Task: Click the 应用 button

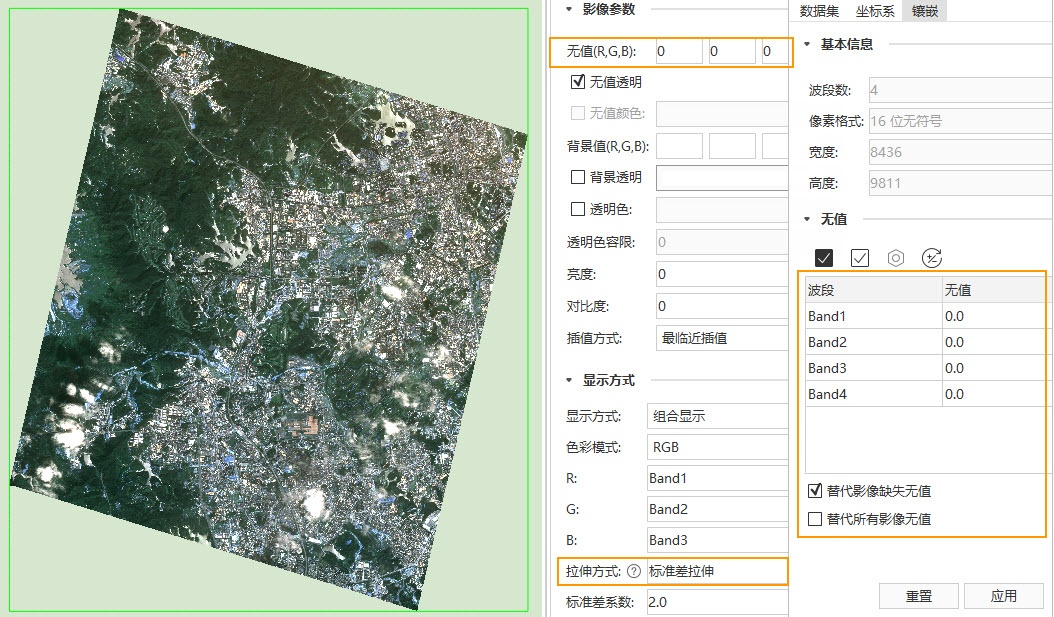Action: (x=1003, y=596)
